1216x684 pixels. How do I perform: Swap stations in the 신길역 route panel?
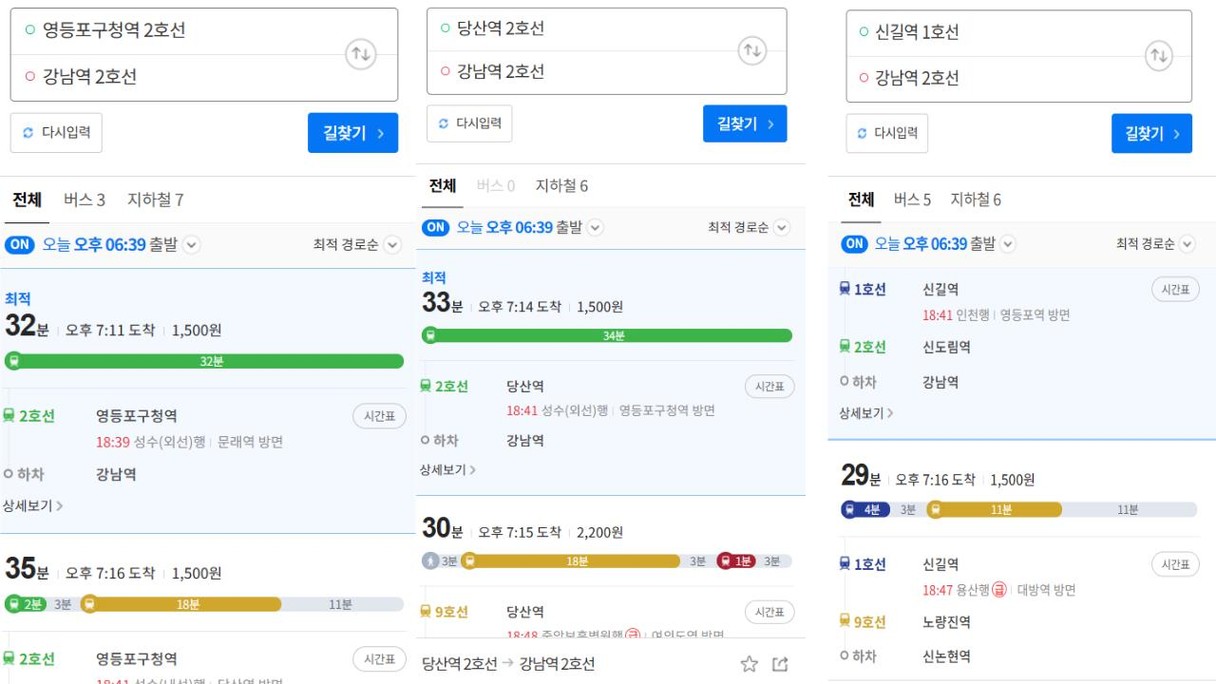1158,55
